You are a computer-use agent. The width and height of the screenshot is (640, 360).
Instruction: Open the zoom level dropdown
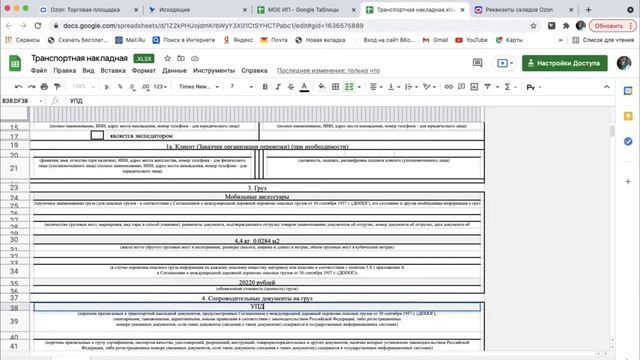point(83,87)
